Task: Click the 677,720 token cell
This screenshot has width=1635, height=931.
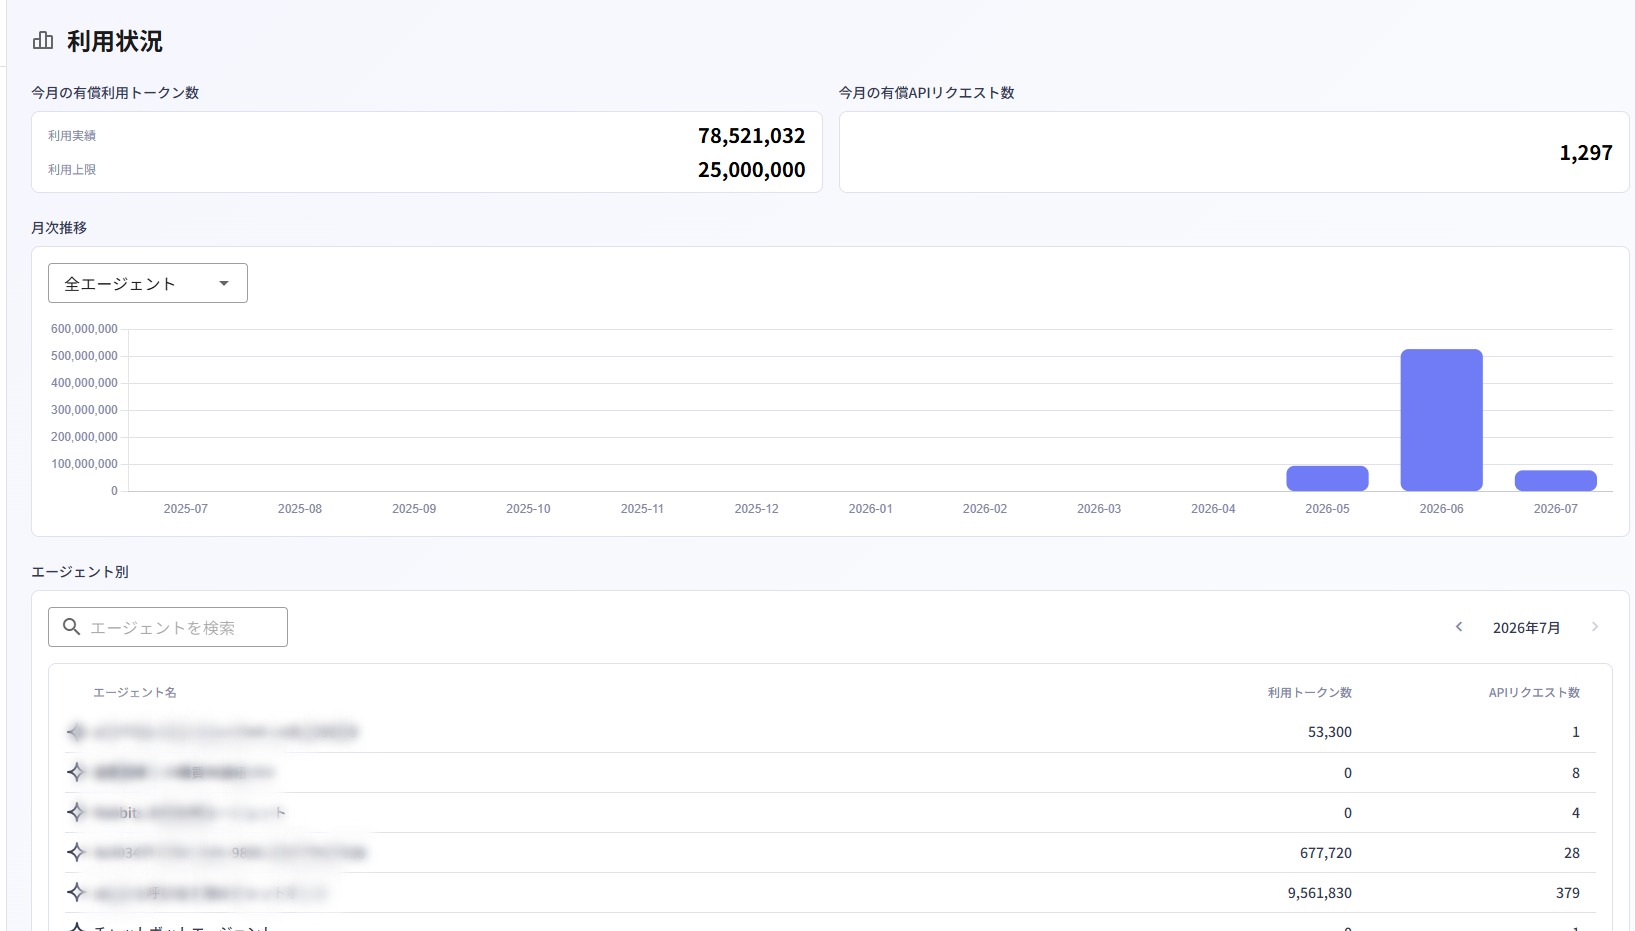Action: [1325, 853]
